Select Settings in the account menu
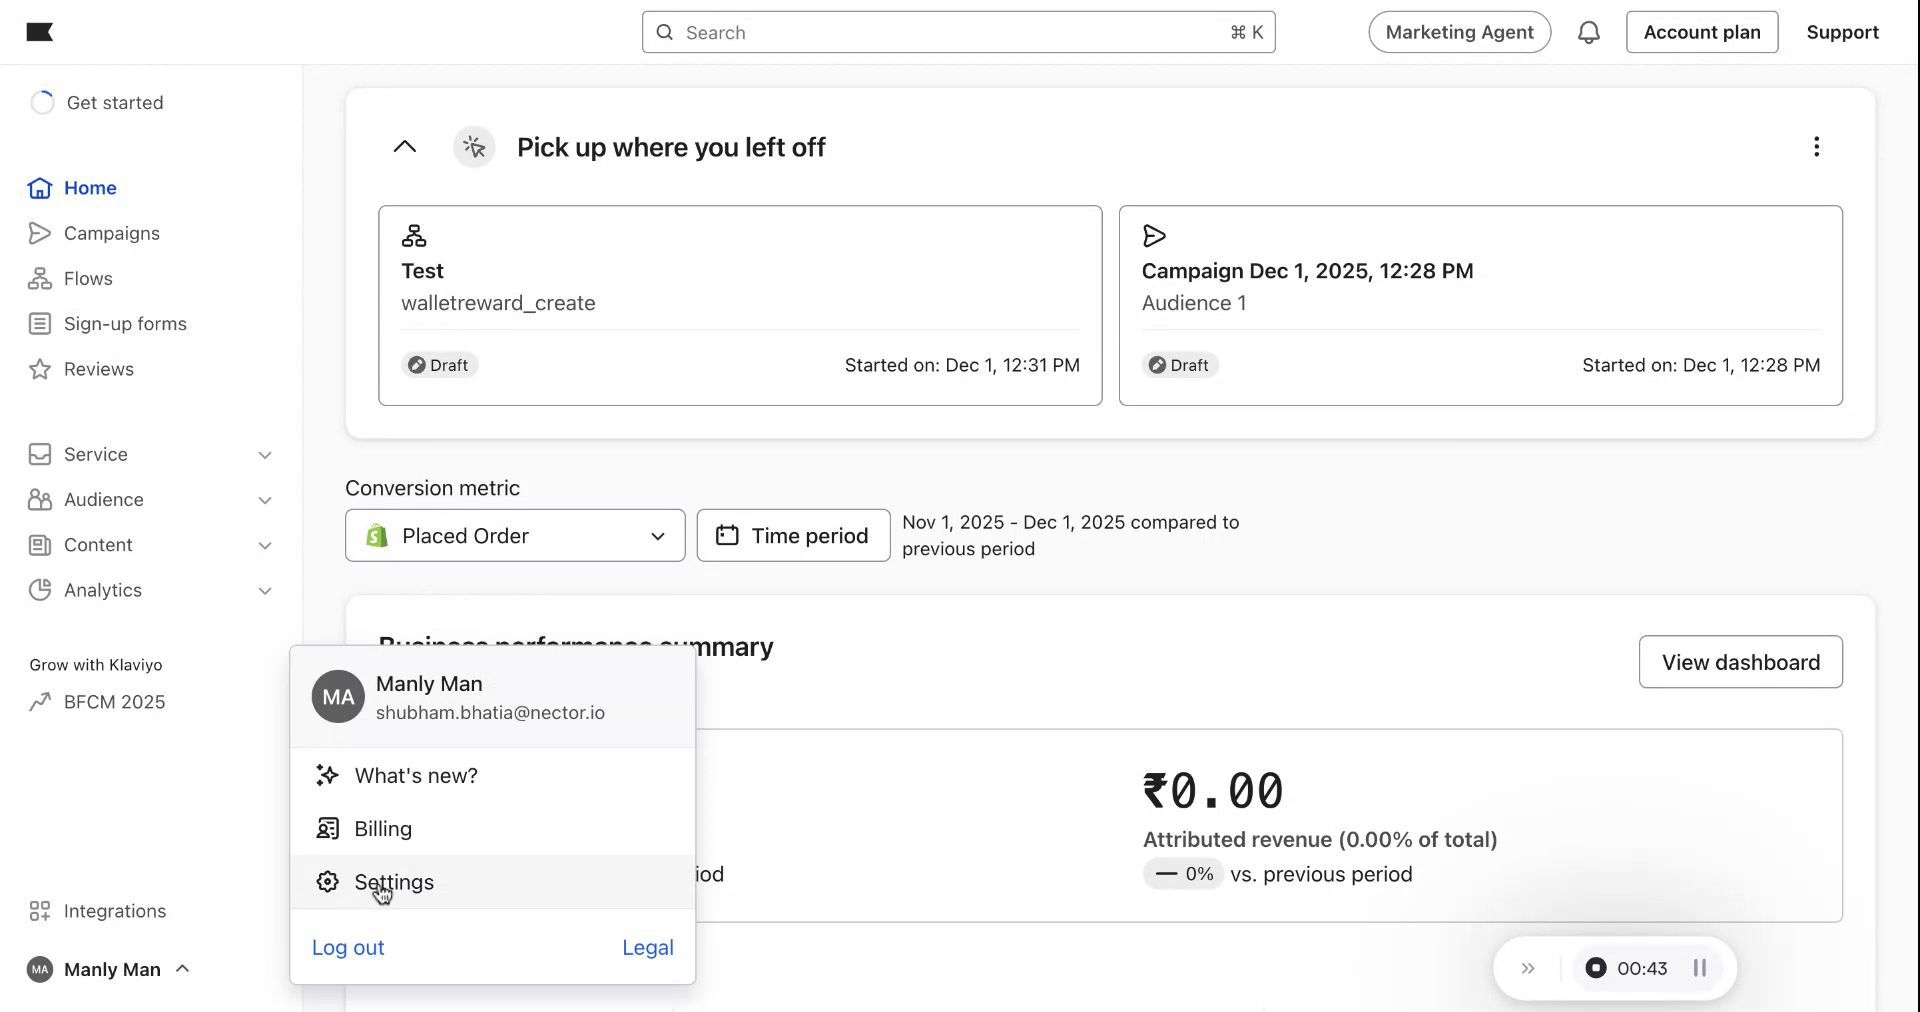Image resolution: width=1920 pixels, height=1012 pixels. (394, 882)
